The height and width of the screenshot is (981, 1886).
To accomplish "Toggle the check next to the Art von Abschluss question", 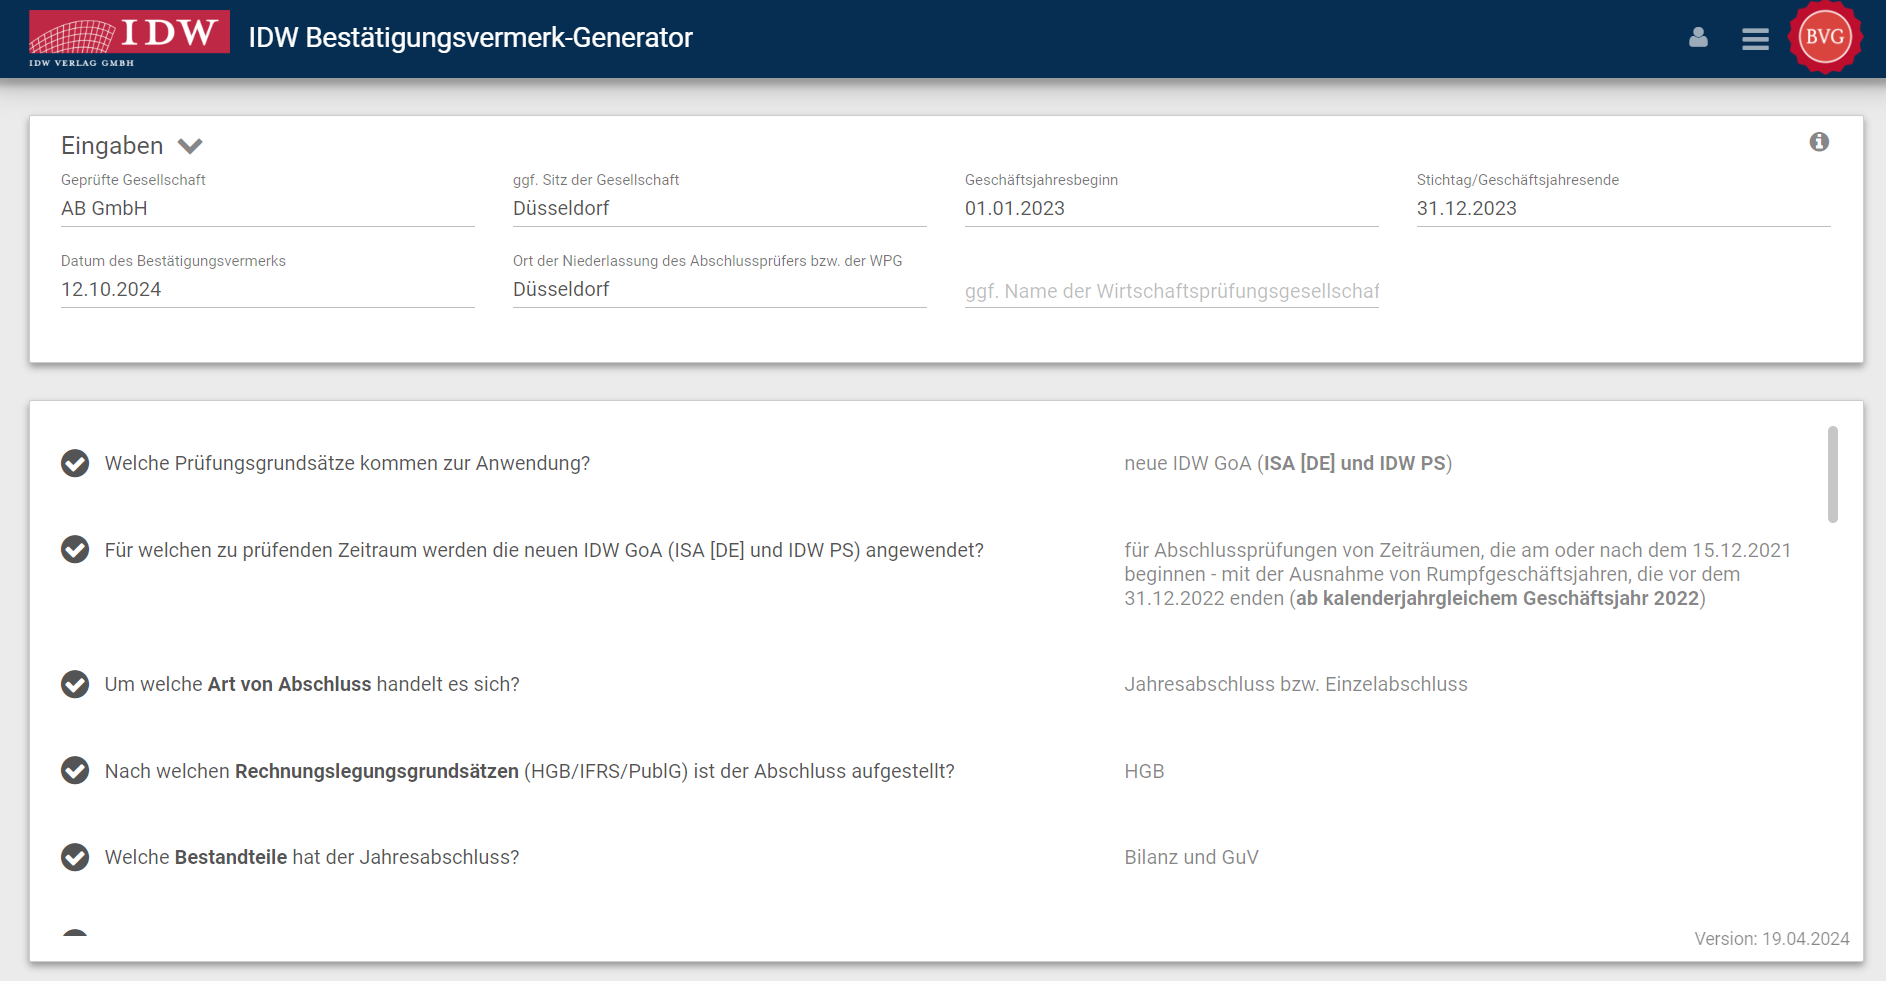I will coord(75,684).
